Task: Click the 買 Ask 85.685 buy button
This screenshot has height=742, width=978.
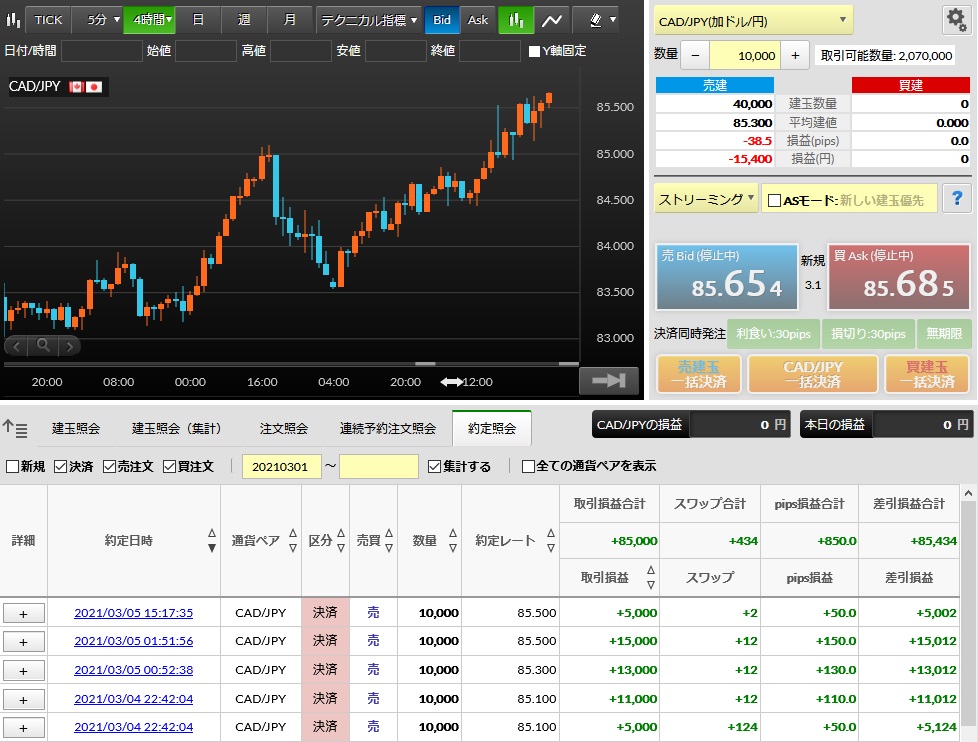Action: pyautogui.click(x=899, y=277)
